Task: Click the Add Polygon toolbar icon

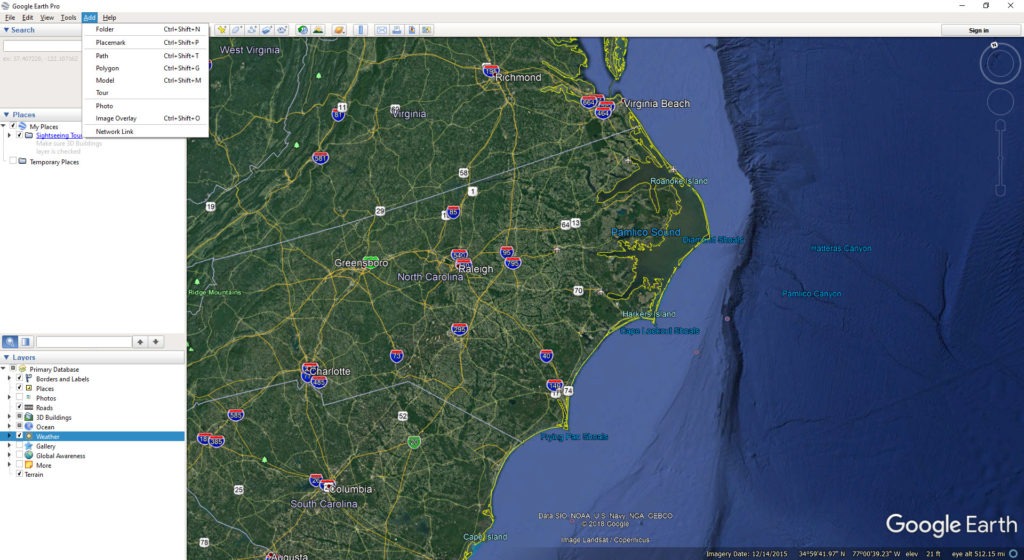Action: [237, 30]
